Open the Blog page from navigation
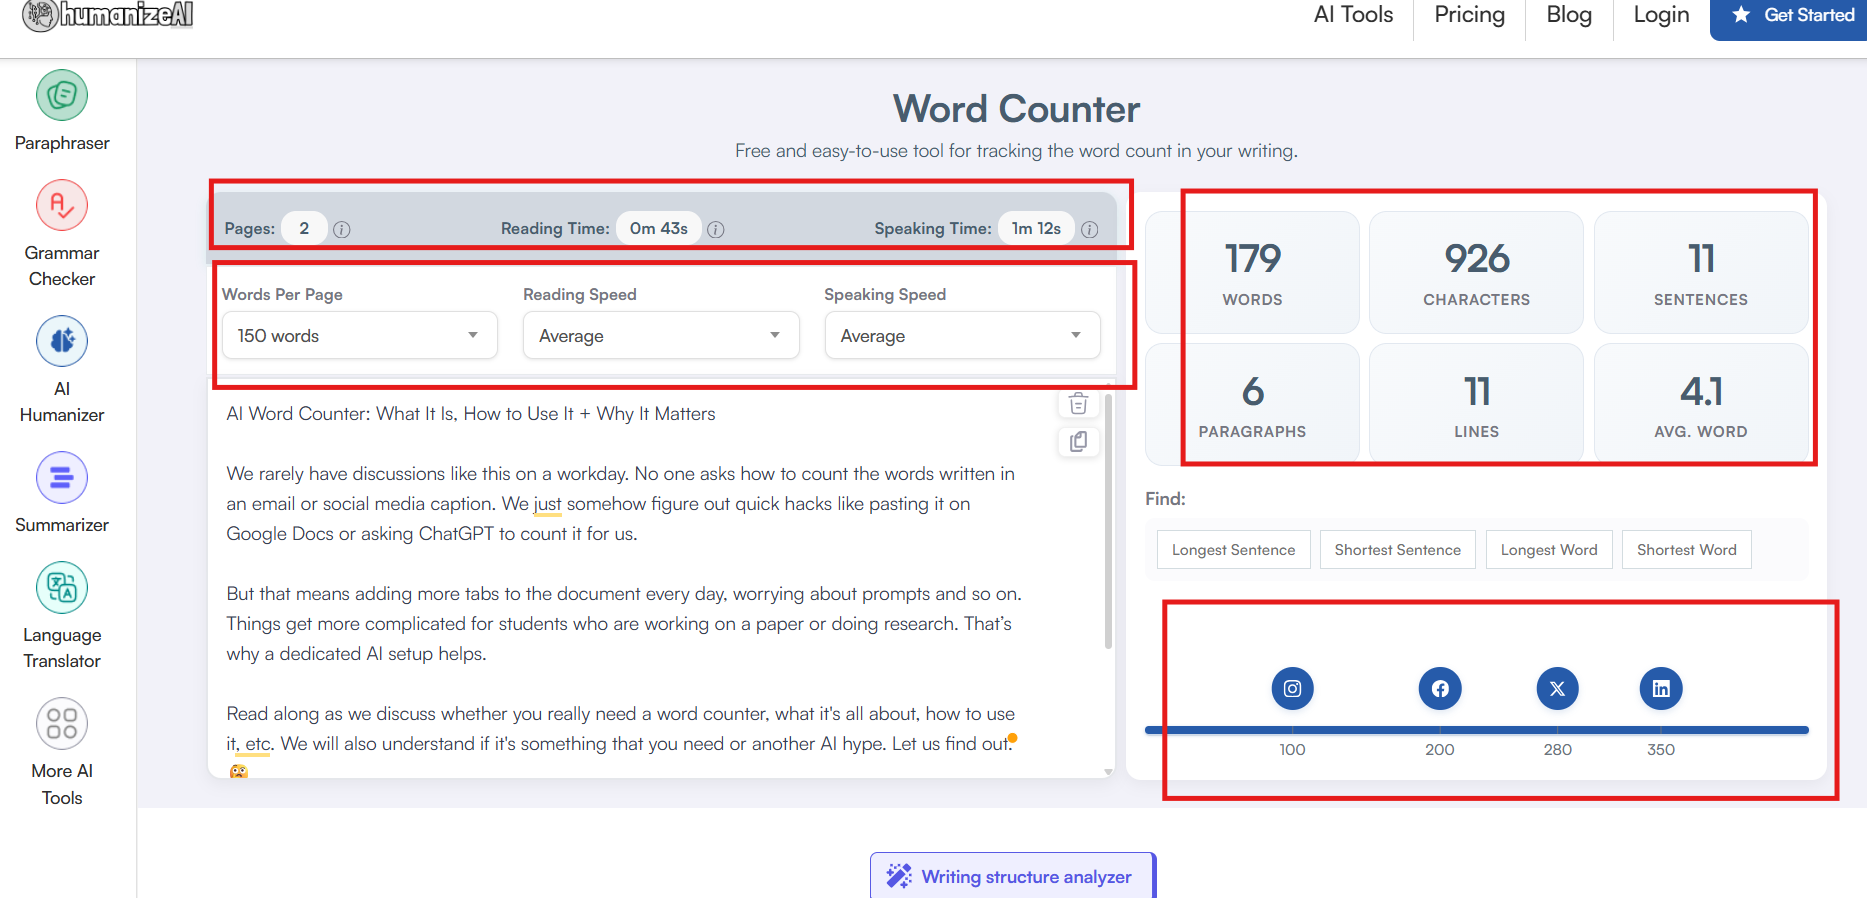This screenshot has height=898, width=1867. point(1568,15)
